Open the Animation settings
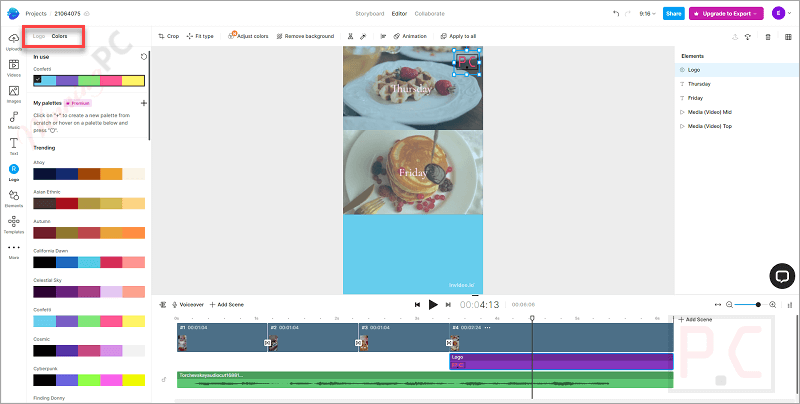Viewport: 800px width, 404px height. pos(410,36)
